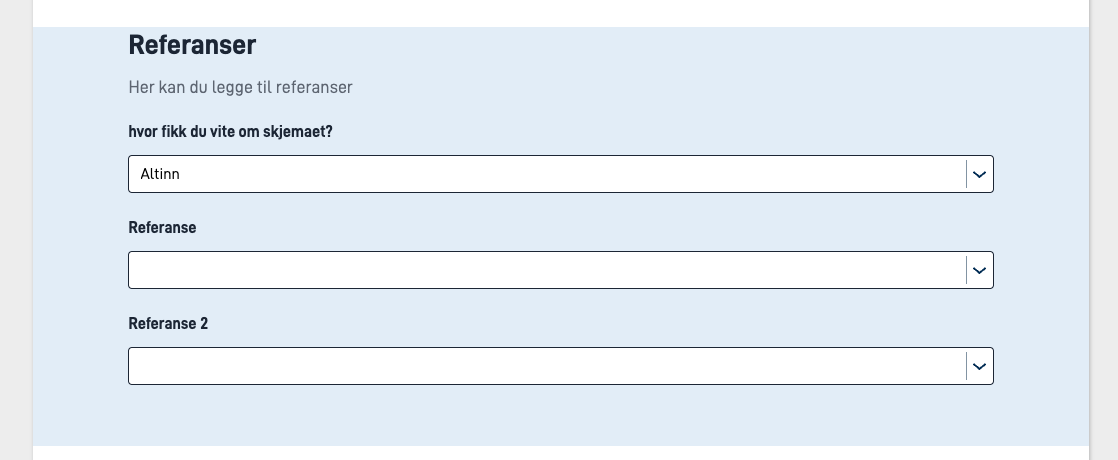Click the "Her kan du legge til referanser" text
The height and width of the screenshot is (460, 1118).
pos(240,87)
